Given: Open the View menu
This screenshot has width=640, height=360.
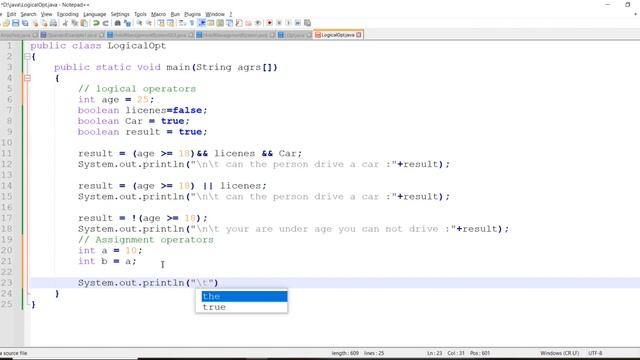Looking at the screenshot, I should pyautogui.click(x=46, y=14).
